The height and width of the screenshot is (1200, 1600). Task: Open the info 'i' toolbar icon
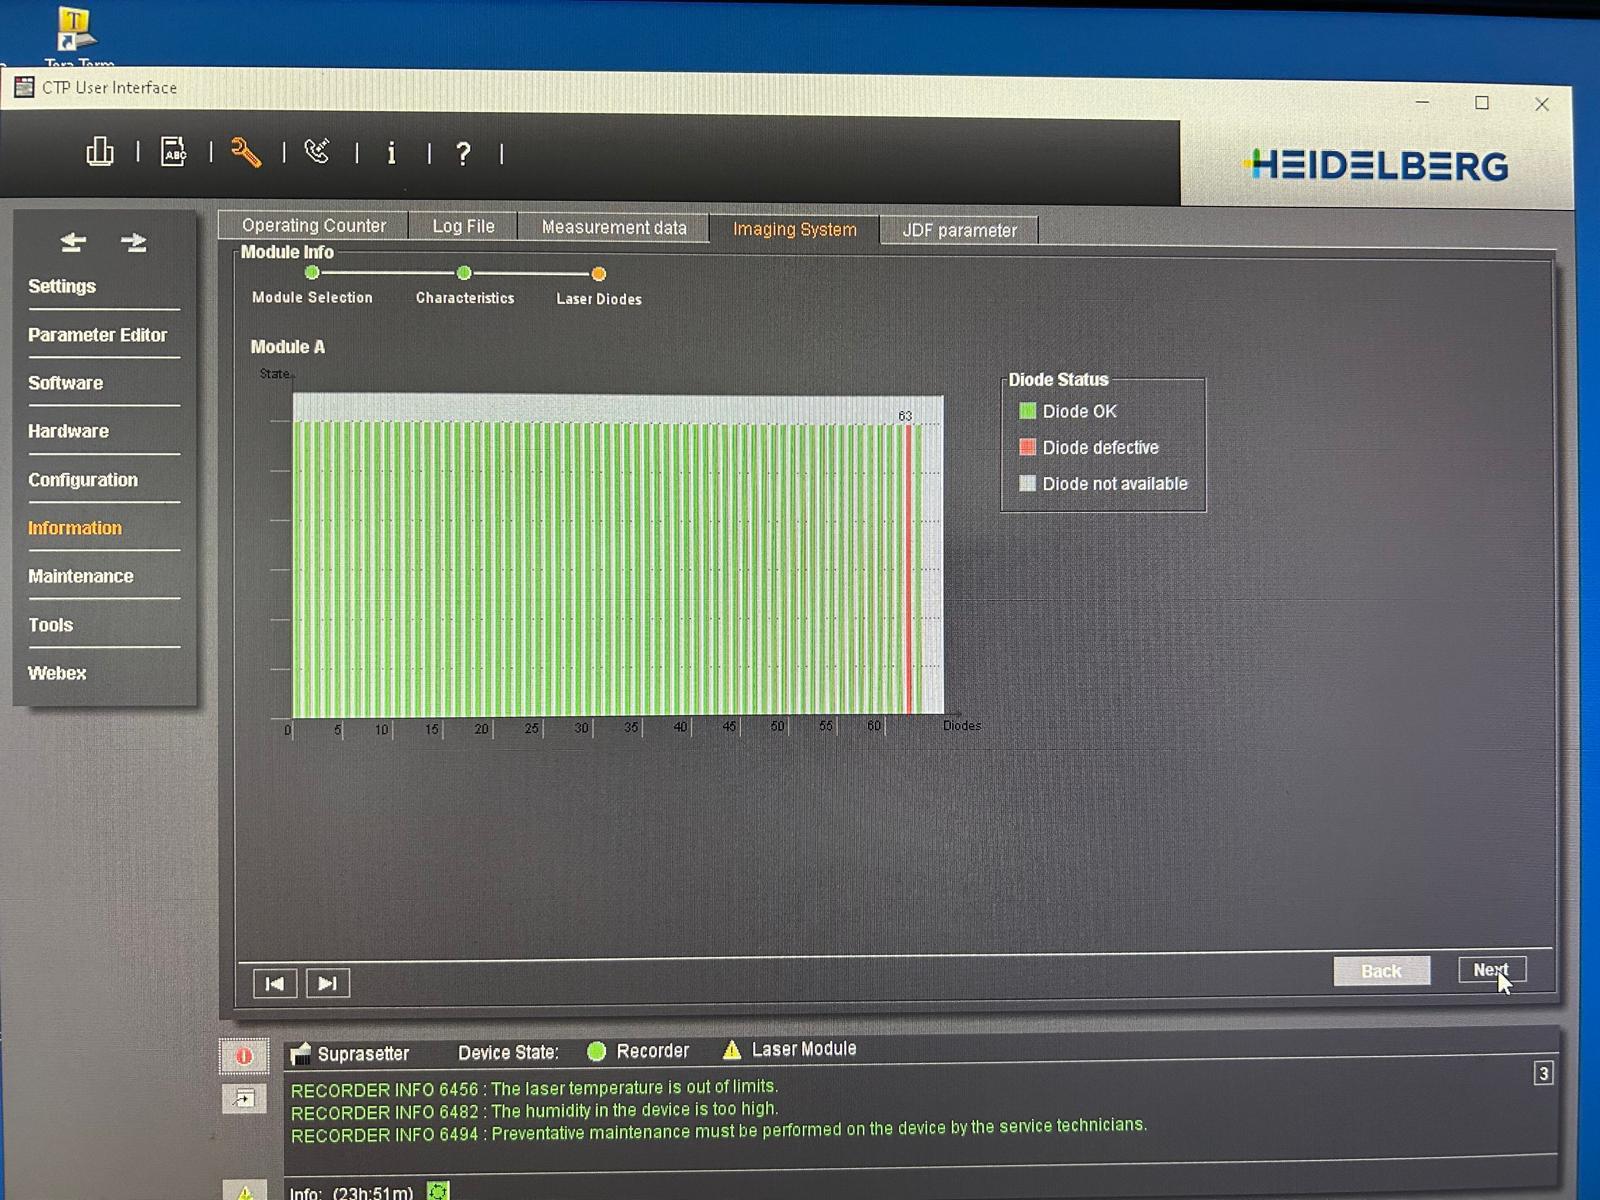click(x=391, y=153)
